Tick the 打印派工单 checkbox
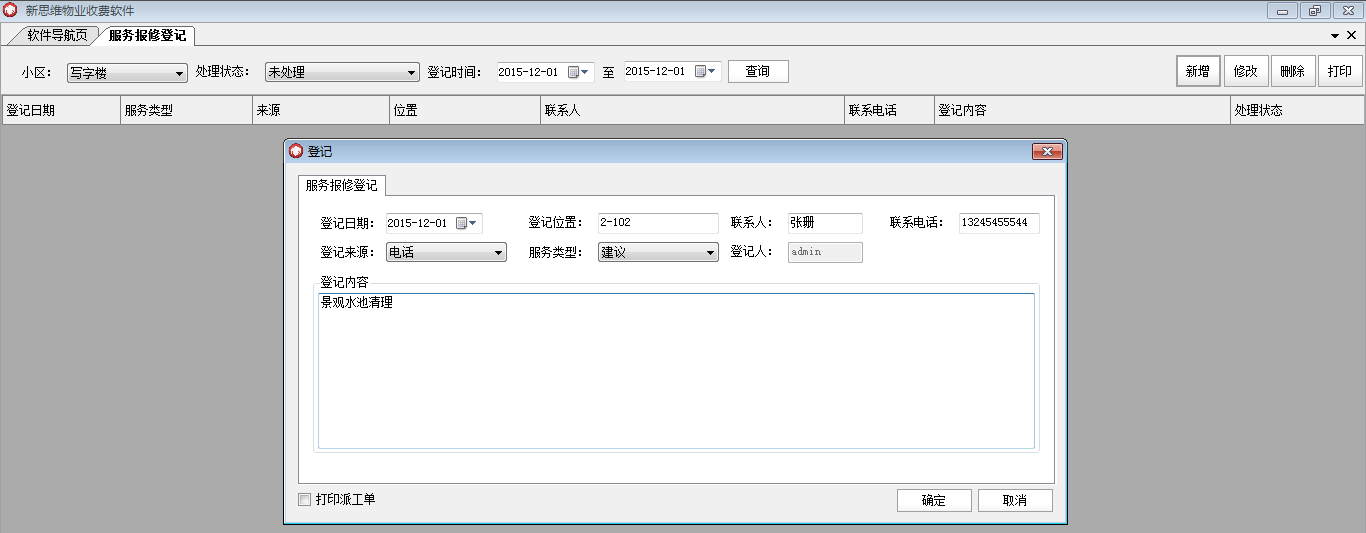 click(x=305, y=499)
